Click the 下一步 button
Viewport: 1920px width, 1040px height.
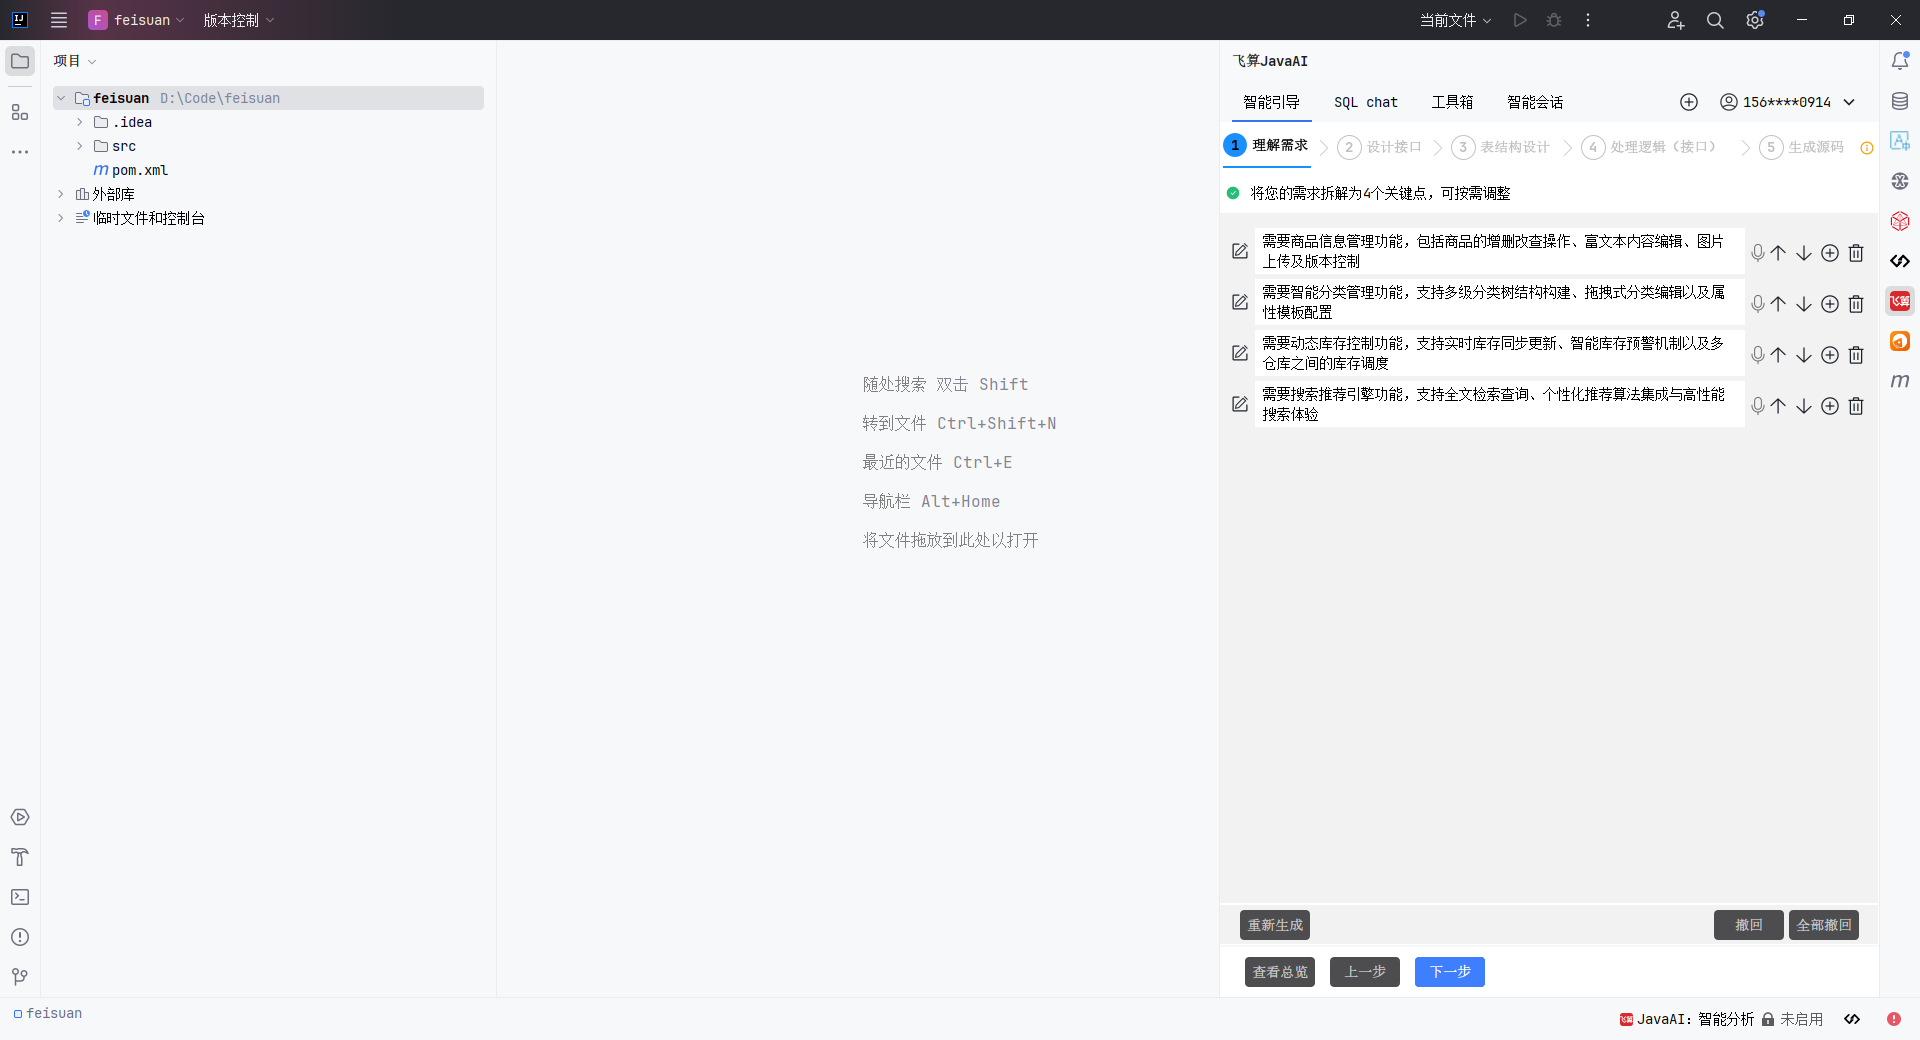point(1449,972)
